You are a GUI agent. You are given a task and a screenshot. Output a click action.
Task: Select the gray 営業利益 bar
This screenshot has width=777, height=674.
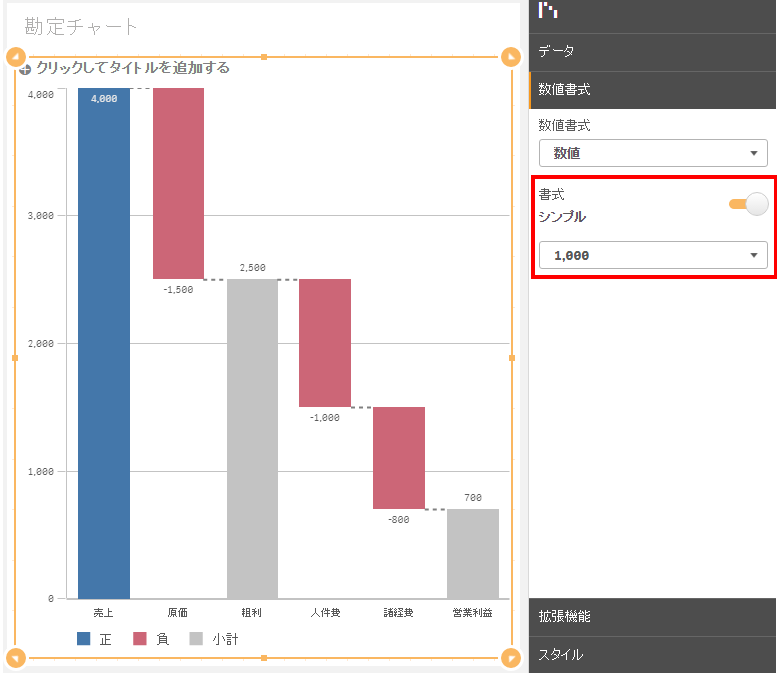point(473,554)
